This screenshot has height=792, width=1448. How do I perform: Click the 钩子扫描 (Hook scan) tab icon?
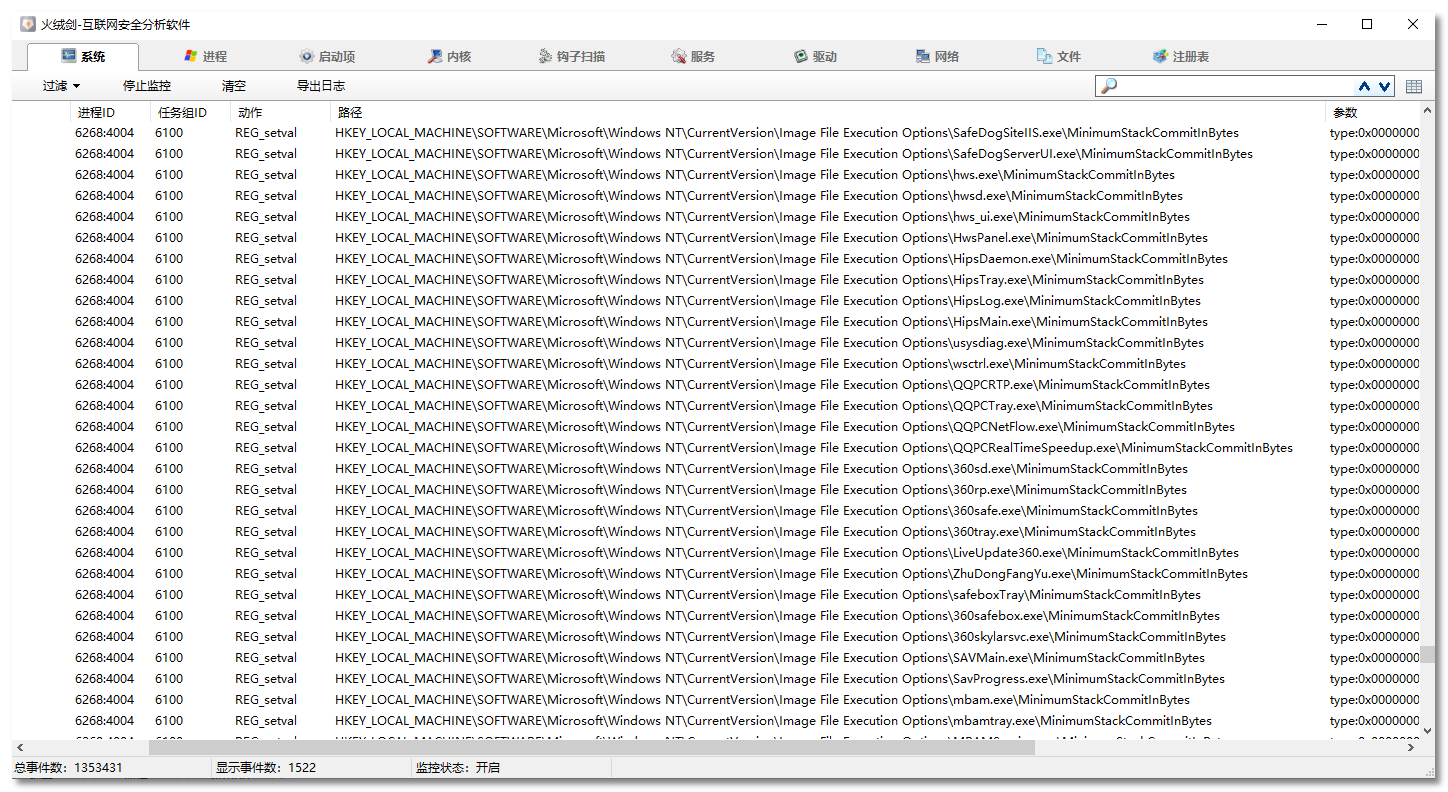545,57
